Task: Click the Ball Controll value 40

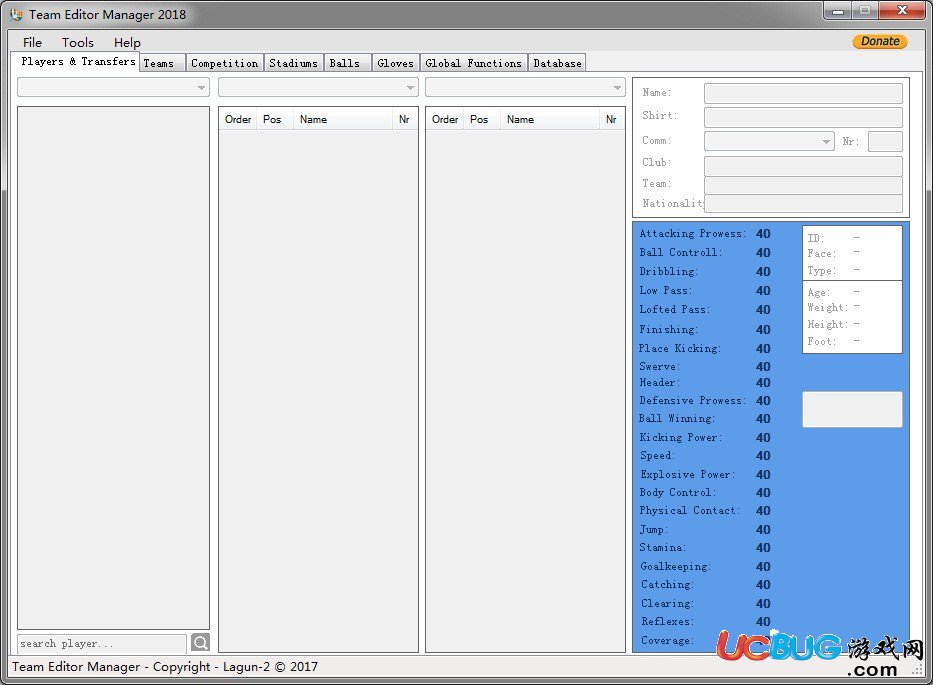Action: [x=763, y=253]
